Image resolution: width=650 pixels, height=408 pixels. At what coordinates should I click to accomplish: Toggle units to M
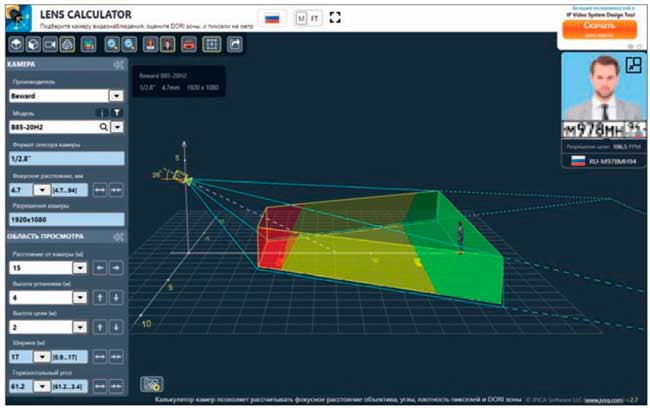tap(301, 18)
